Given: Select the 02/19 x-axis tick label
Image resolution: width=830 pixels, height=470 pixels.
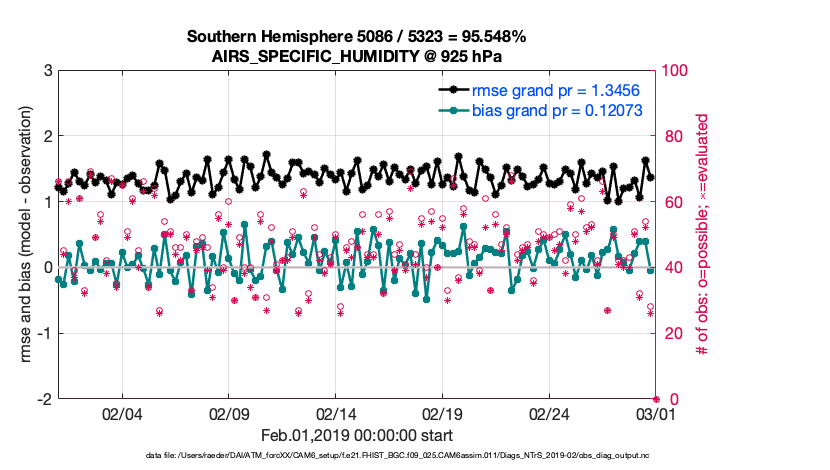Looking at the screenshot, I should point(443,413).
